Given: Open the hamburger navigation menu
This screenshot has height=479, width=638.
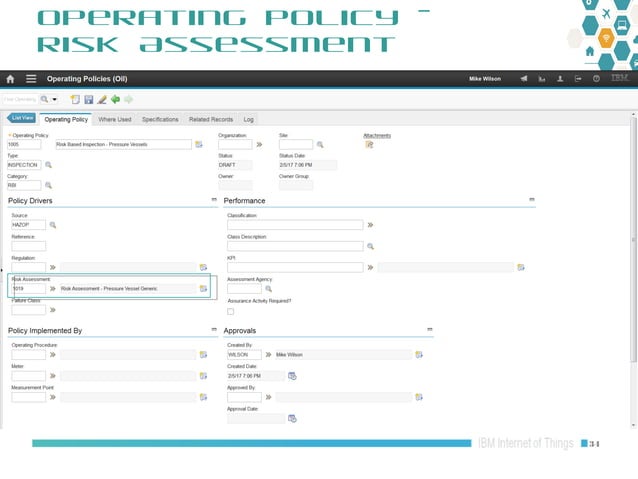Looking at the screenshot, I should pyautogui.click(x=31, y=79).
